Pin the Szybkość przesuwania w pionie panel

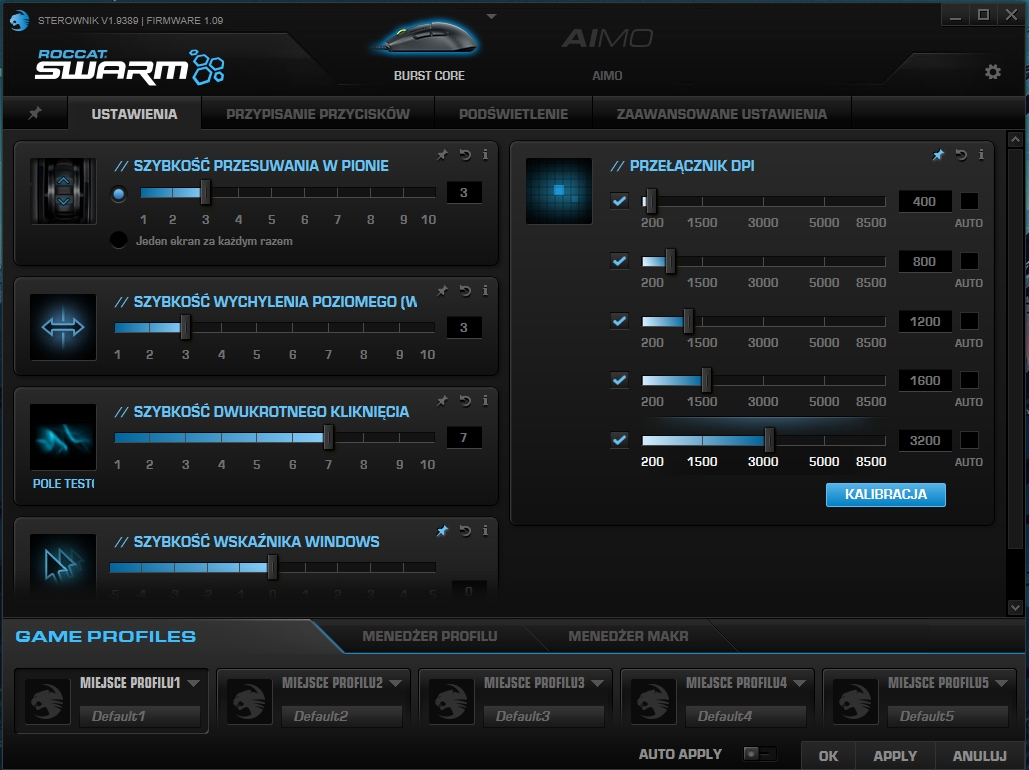[442, 155]
